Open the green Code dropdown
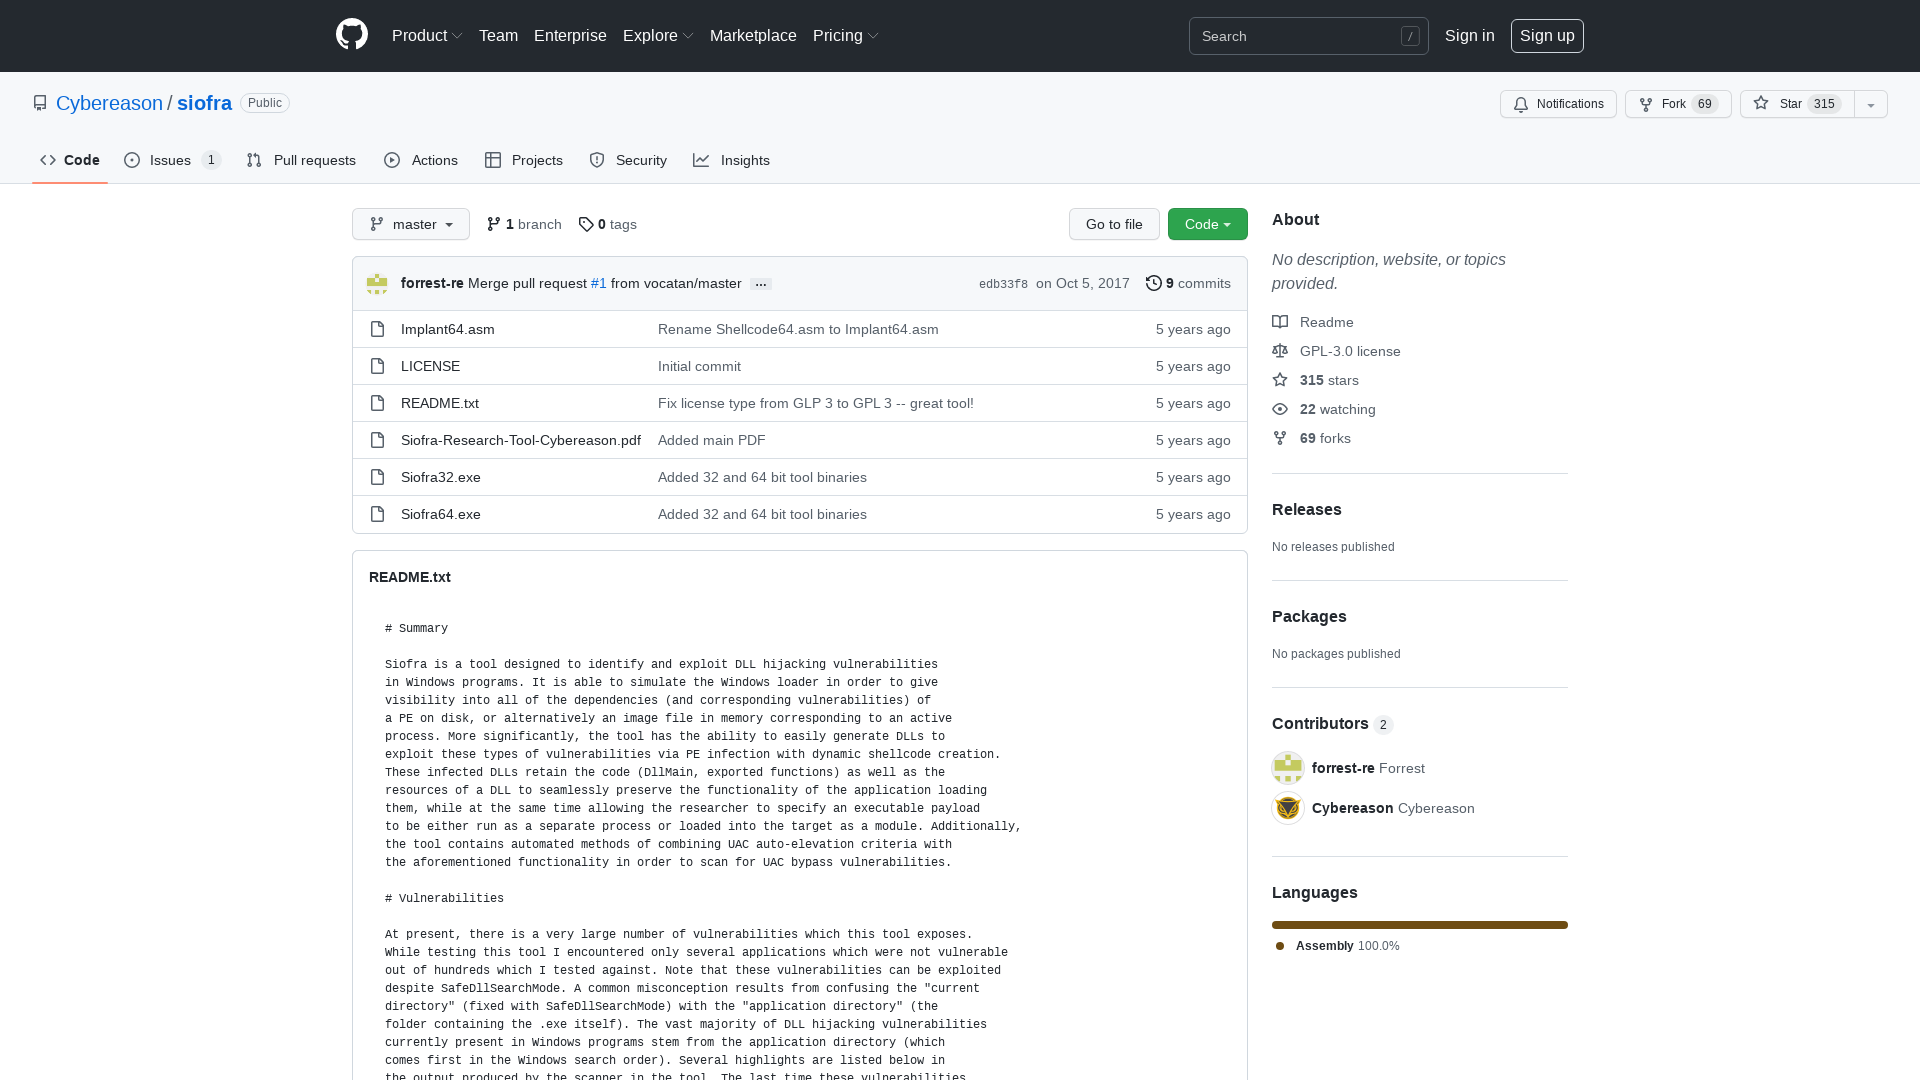Screen dimensions: 1920x1080 point(1207,224)
